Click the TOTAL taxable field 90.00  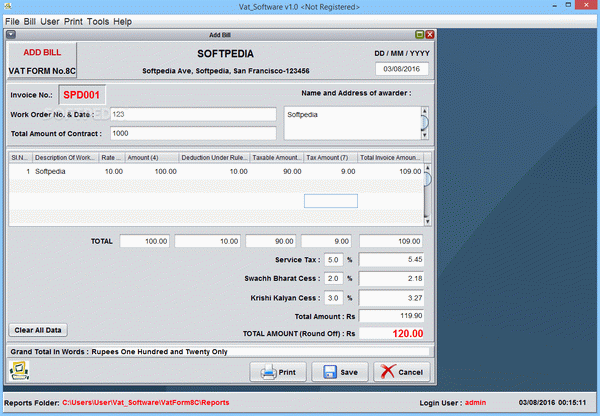(x=271, y=241)
